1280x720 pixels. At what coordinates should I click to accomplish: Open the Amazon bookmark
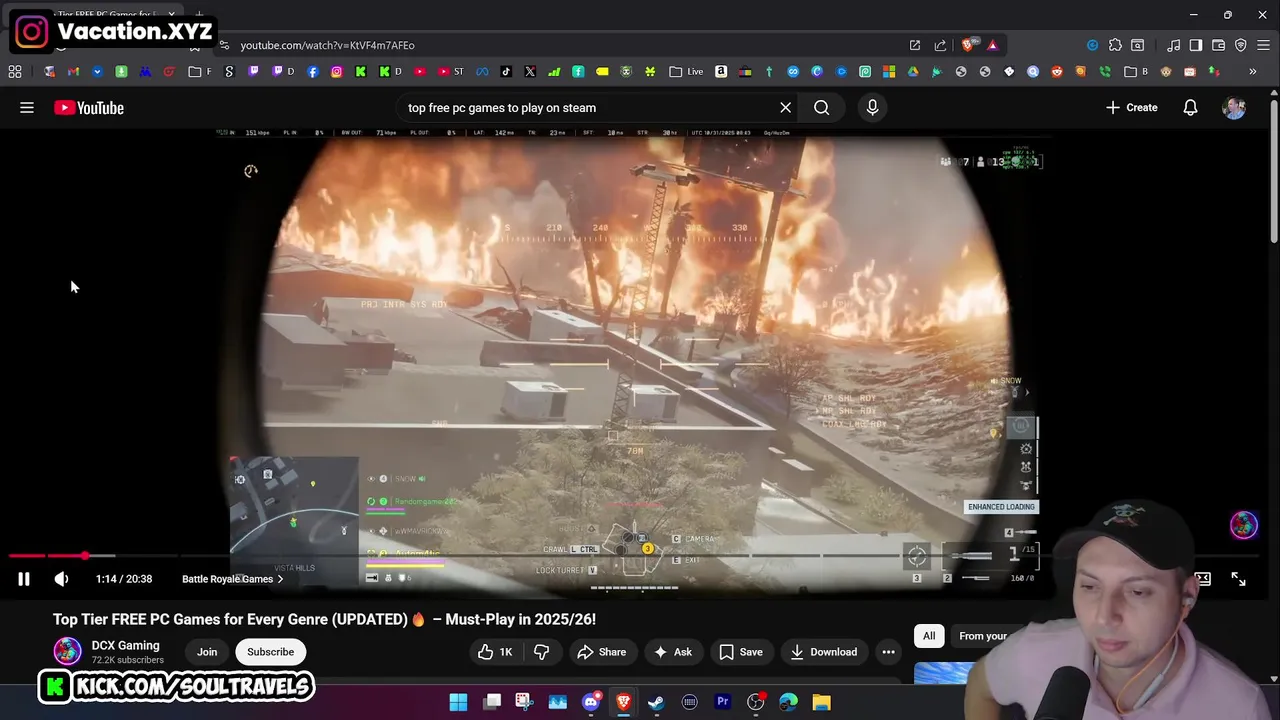click(721, 72)
